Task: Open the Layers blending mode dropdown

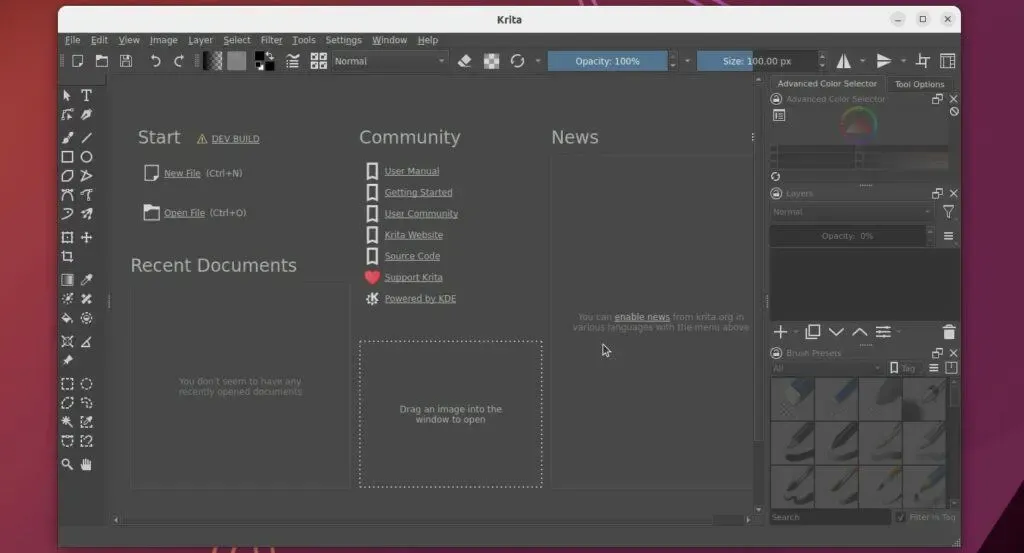Action: pyautogui.click(x=852, y=212)
